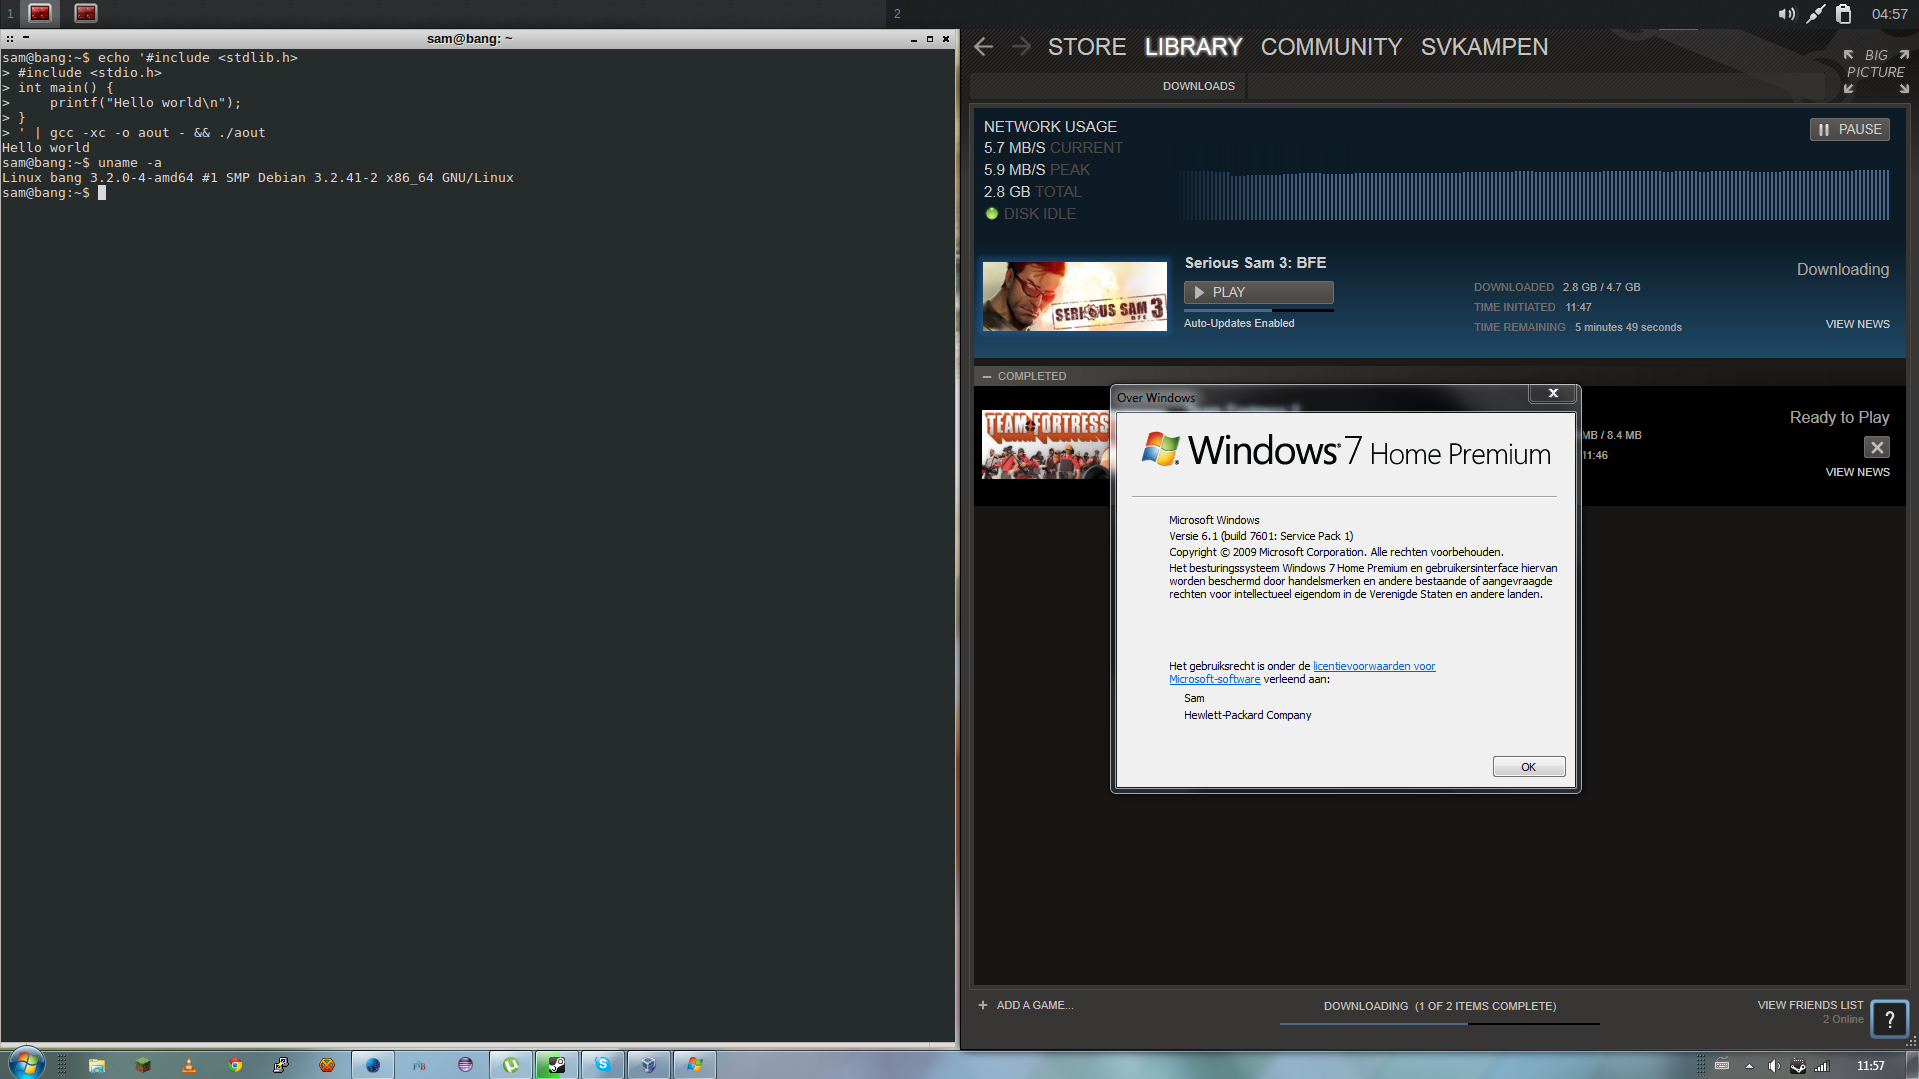
Task: Click the Steam back arrow
Action: pyautogui.click(x=983, y=47)
